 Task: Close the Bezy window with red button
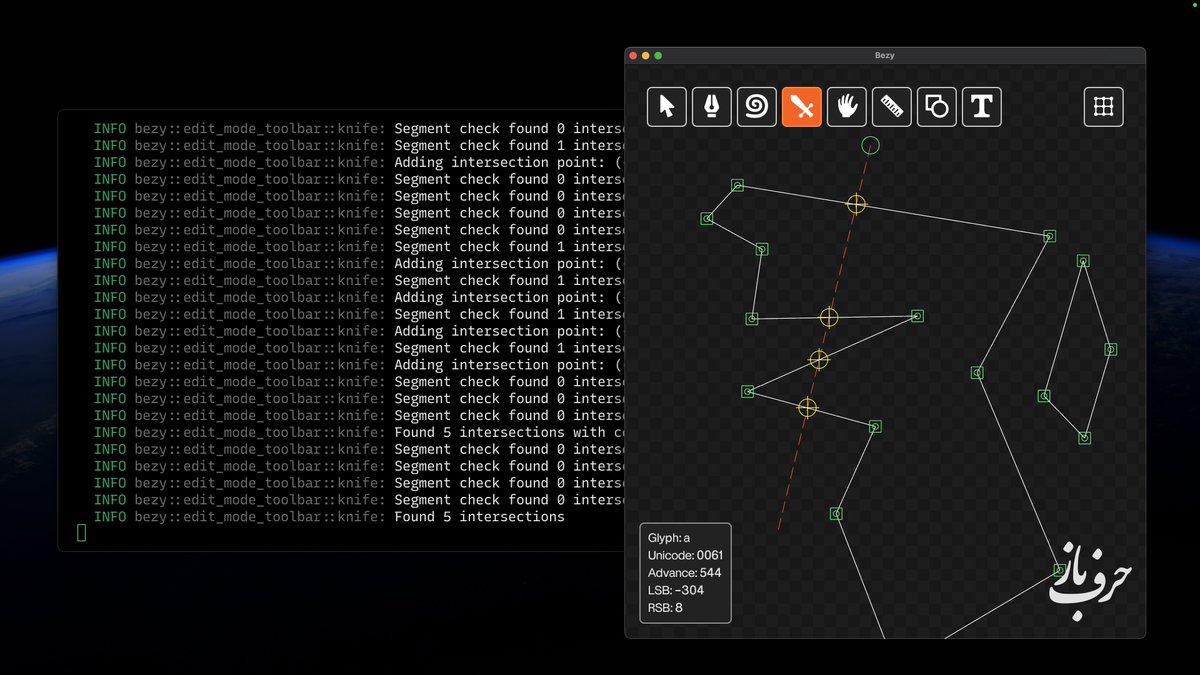pyautogui.click(x=634, y=56)
